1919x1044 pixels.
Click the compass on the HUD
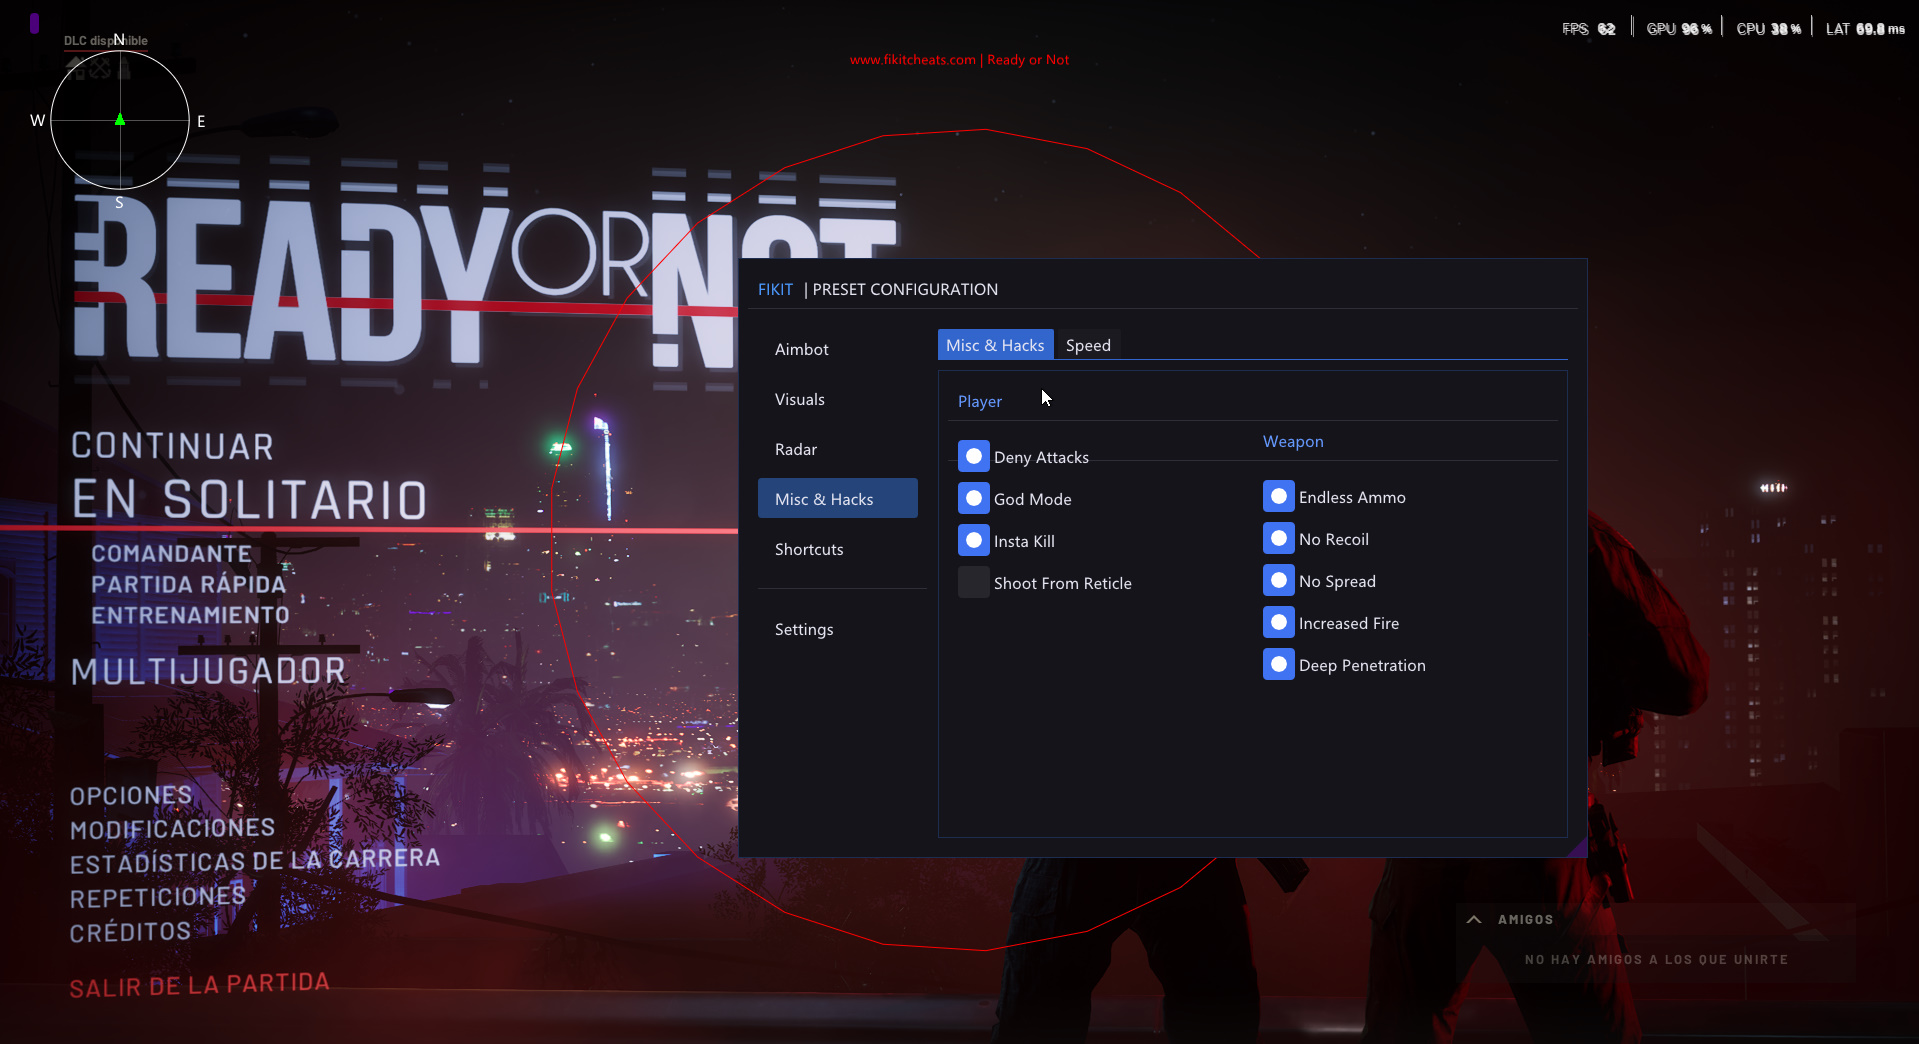click(119, 120)
